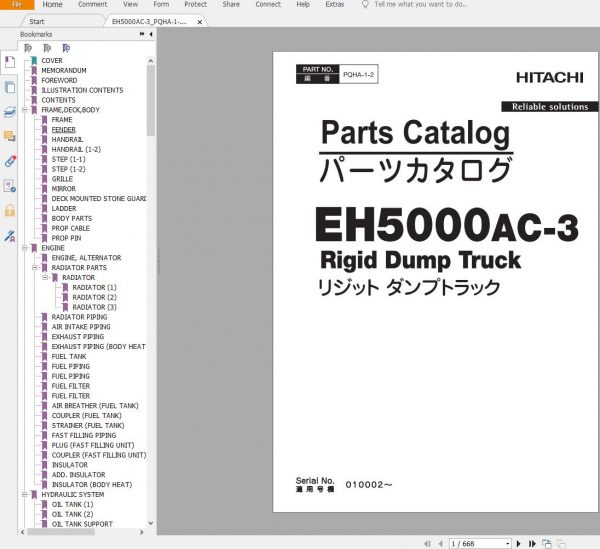Select the INSULATOR (BODY HEAT) bookmark

92,485
